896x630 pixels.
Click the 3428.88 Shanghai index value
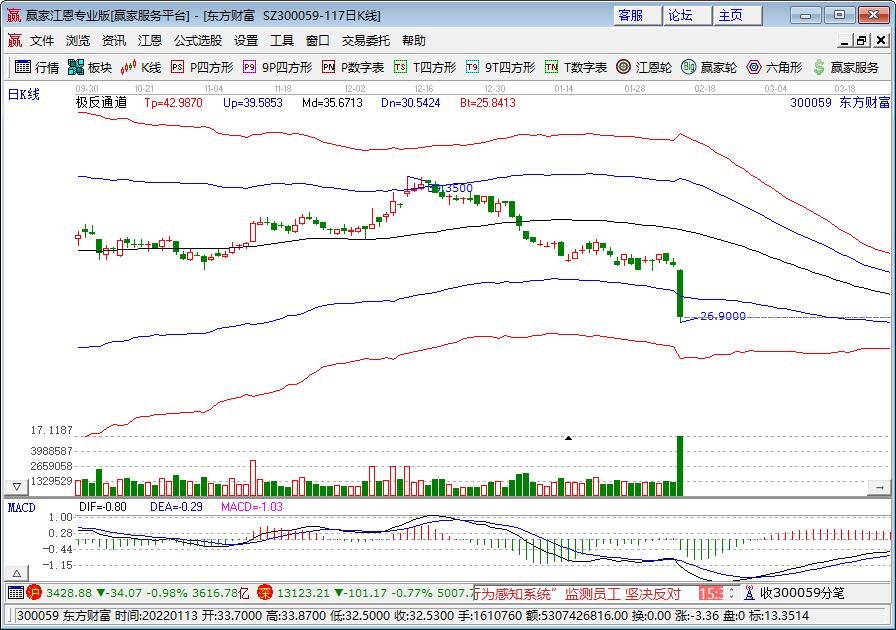(69, 593)
